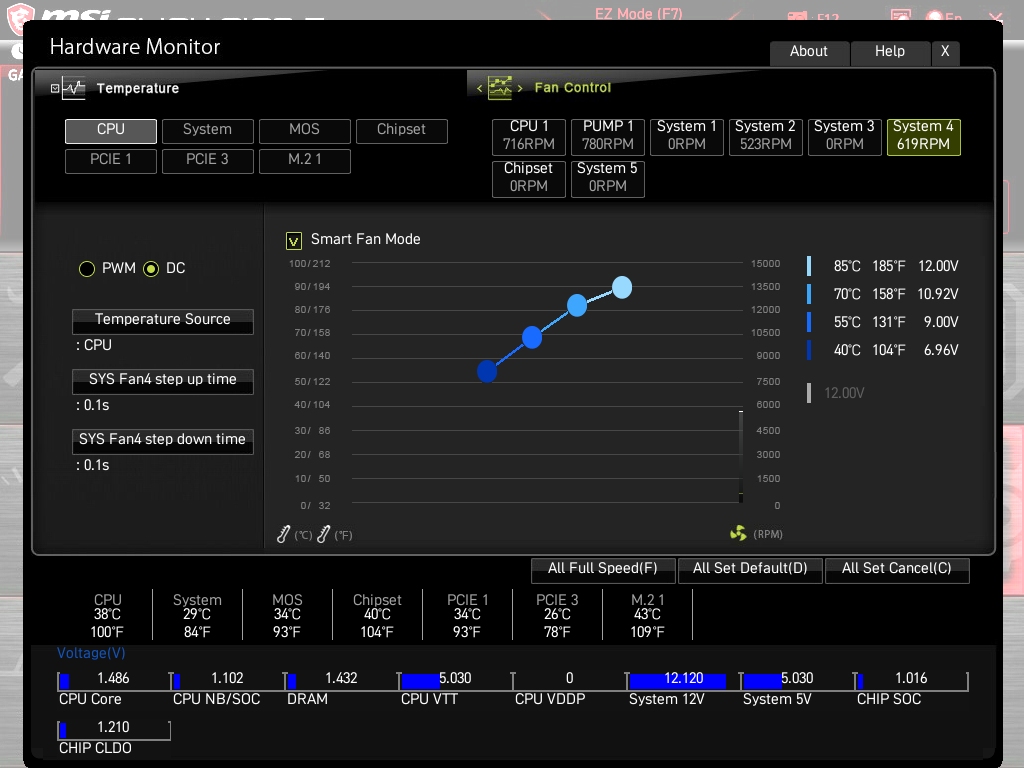The width and height of the screenshot is (1024, 768).
Task: Click the 6.96V value in the 40°C row
Action: [941, 350]
